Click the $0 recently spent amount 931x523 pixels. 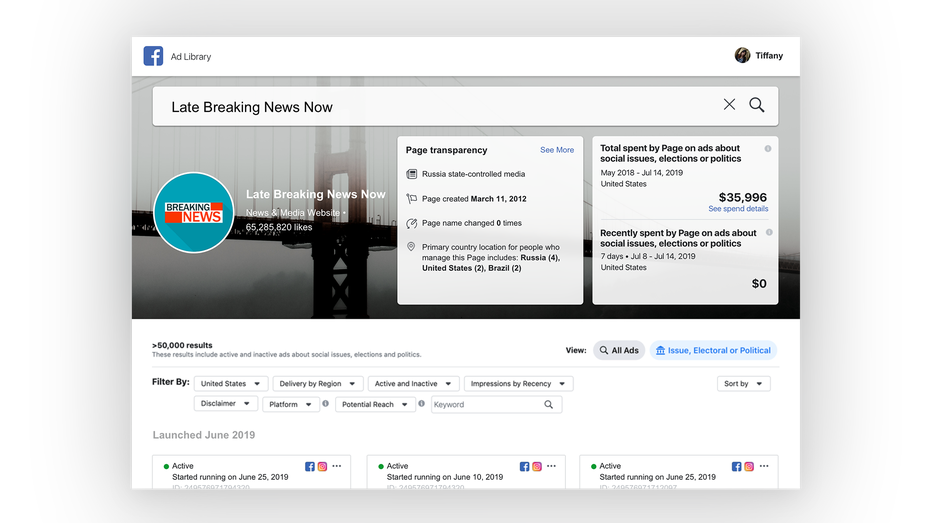click(759, 284)
